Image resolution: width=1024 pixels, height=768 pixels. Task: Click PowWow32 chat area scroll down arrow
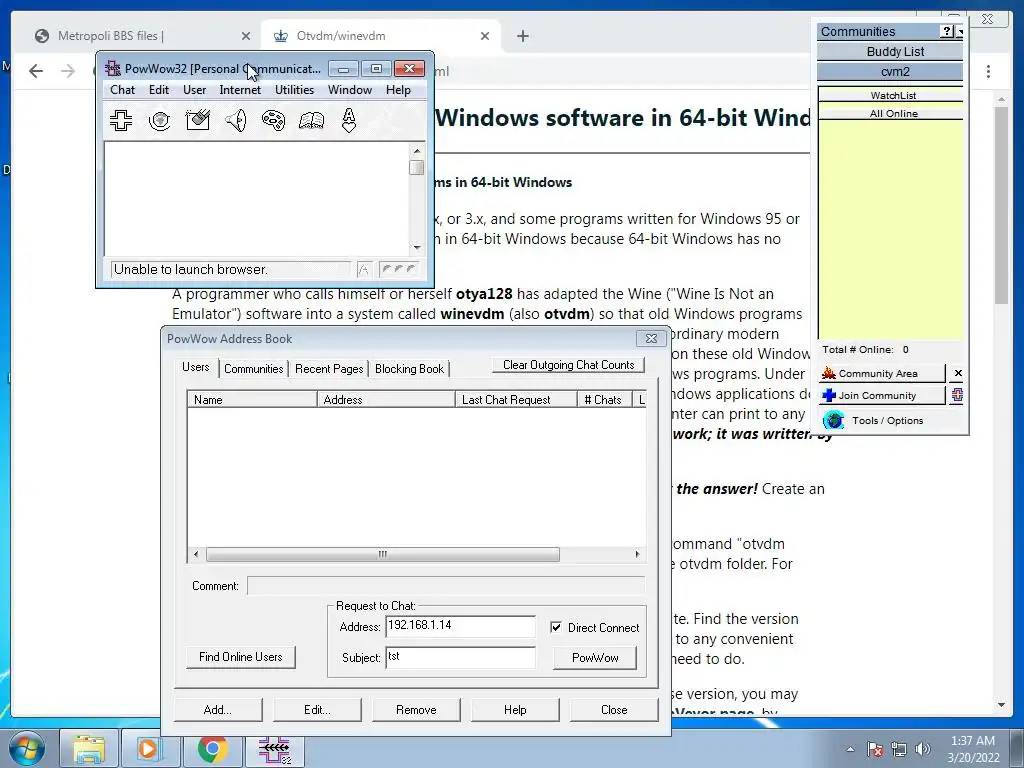tap(417, 248)
